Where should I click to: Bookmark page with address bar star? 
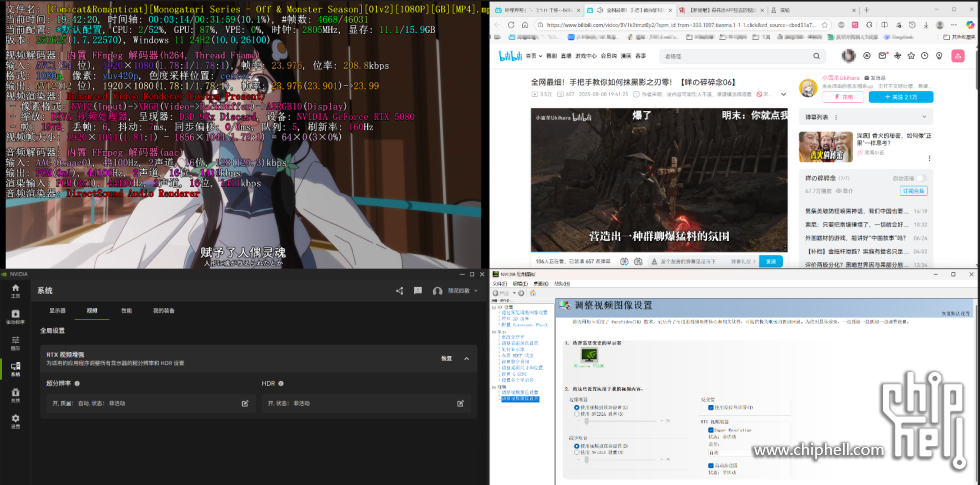(825, 24)
